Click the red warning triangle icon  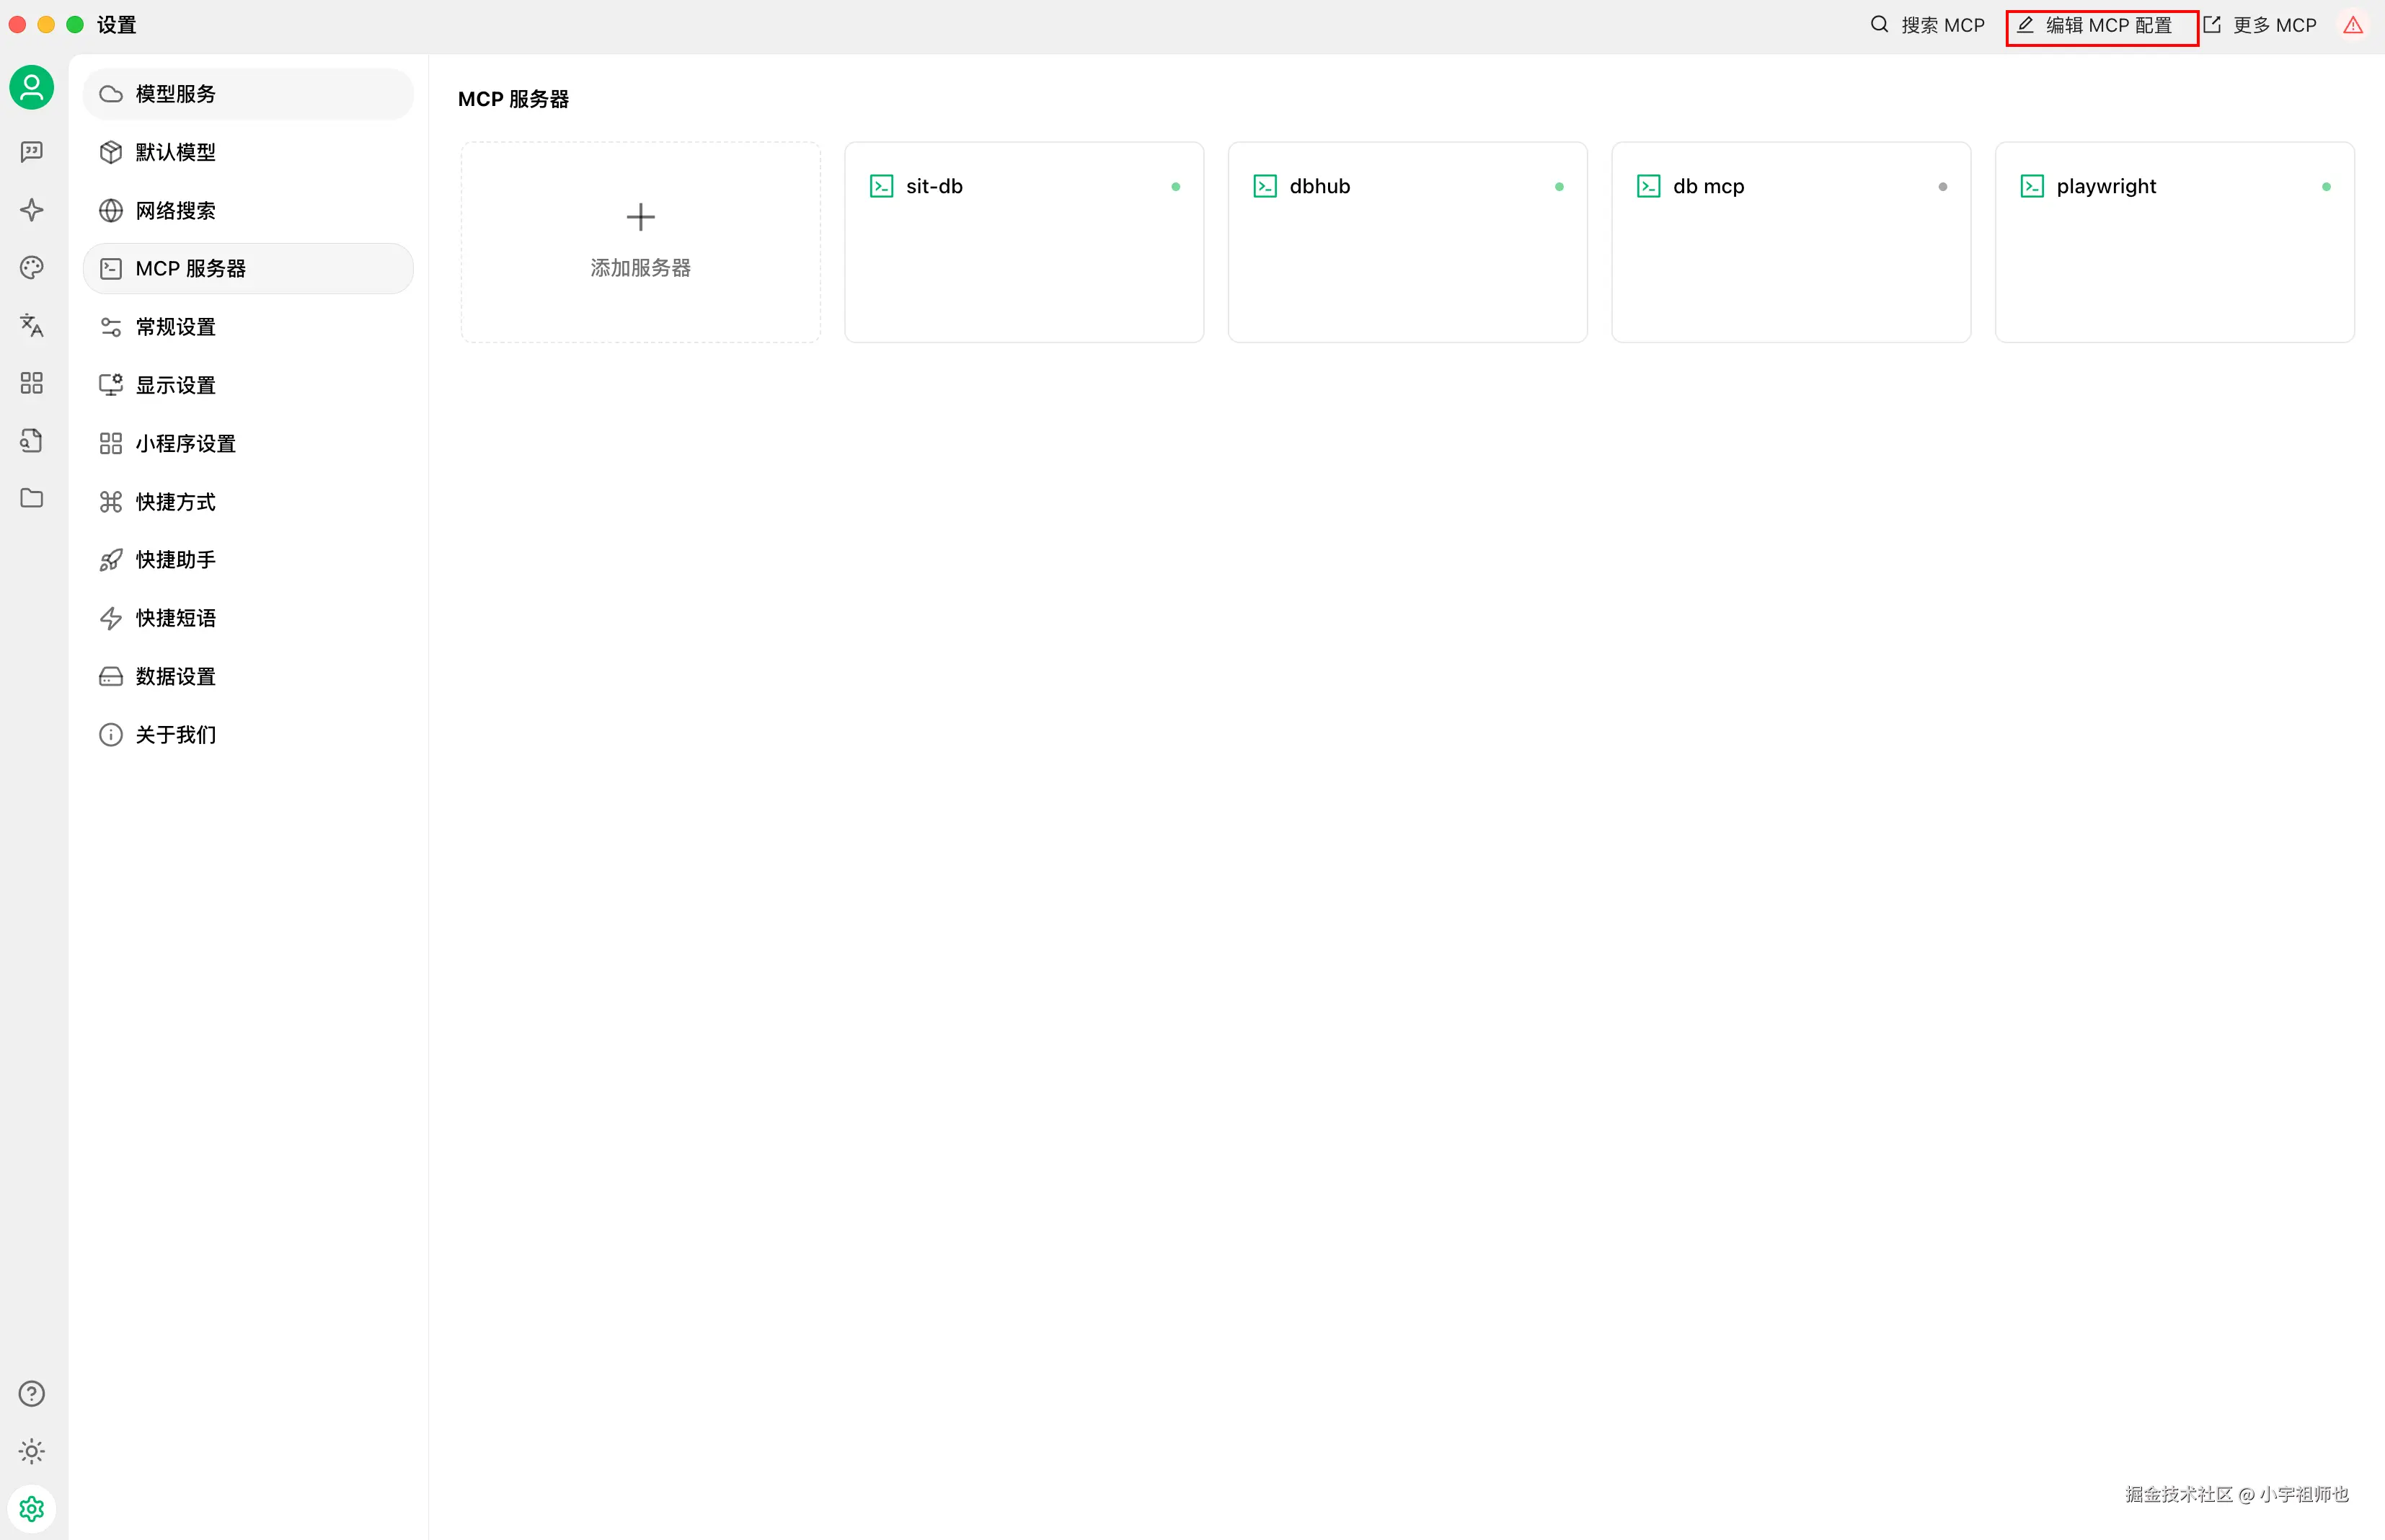[2353, 25]
